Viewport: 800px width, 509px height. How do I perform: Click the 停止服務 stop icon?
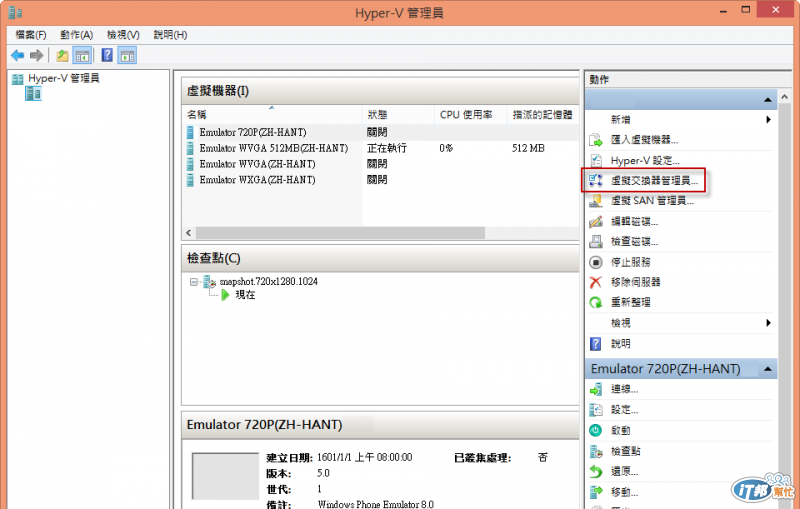tap(595, 262)
